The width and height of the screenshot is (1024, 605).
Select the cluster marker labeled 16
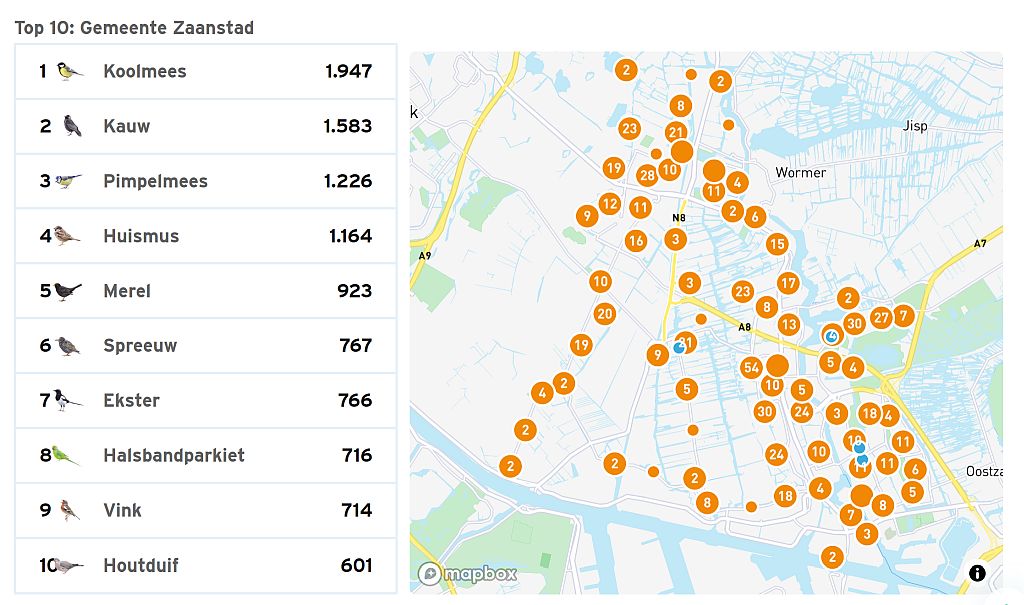[636, 241]
